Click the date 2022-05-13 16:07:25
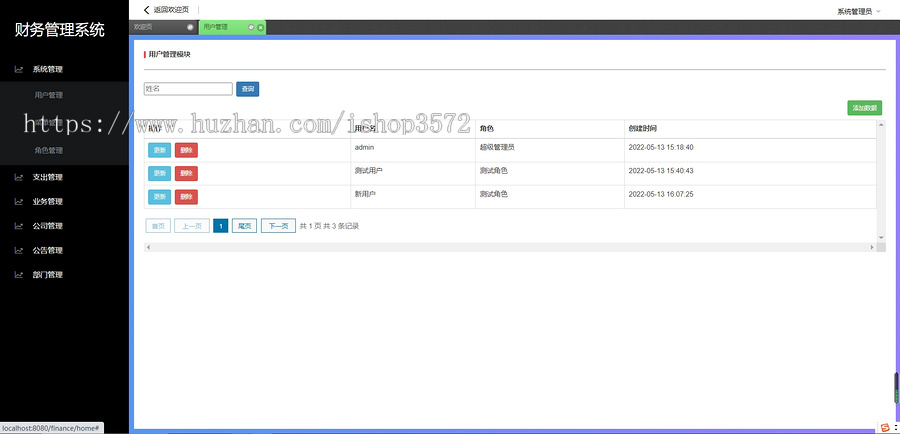900x434 pixels. [x=661, y=195]
